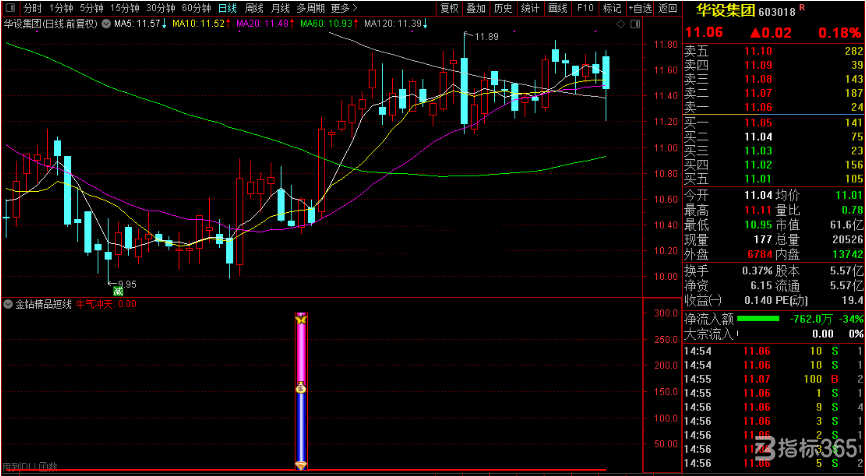Image resolution: width=866 pixels, height=476 pixels.
Task: Click the MA60 moving average label
Action: coord(329,24)
